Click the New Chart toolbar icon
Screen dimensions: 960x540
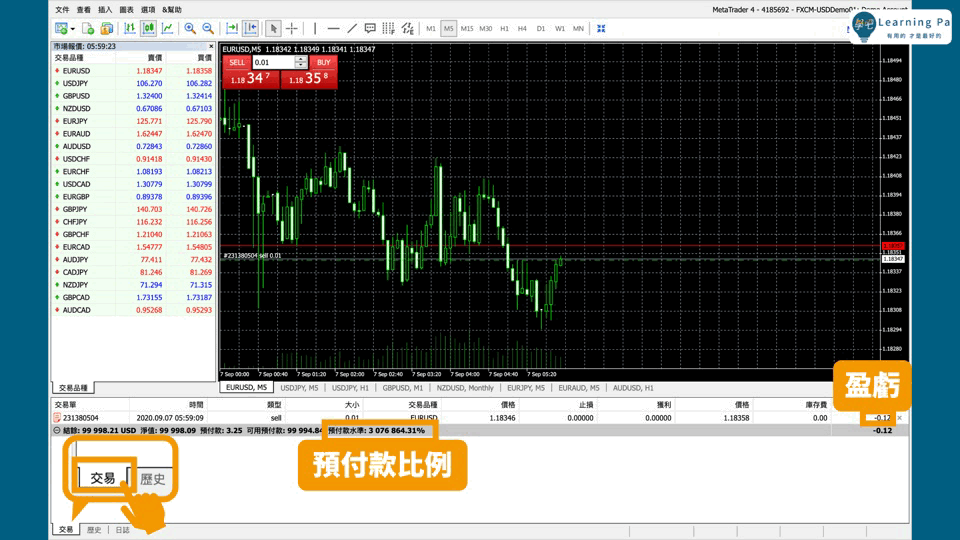pos(61,28)
